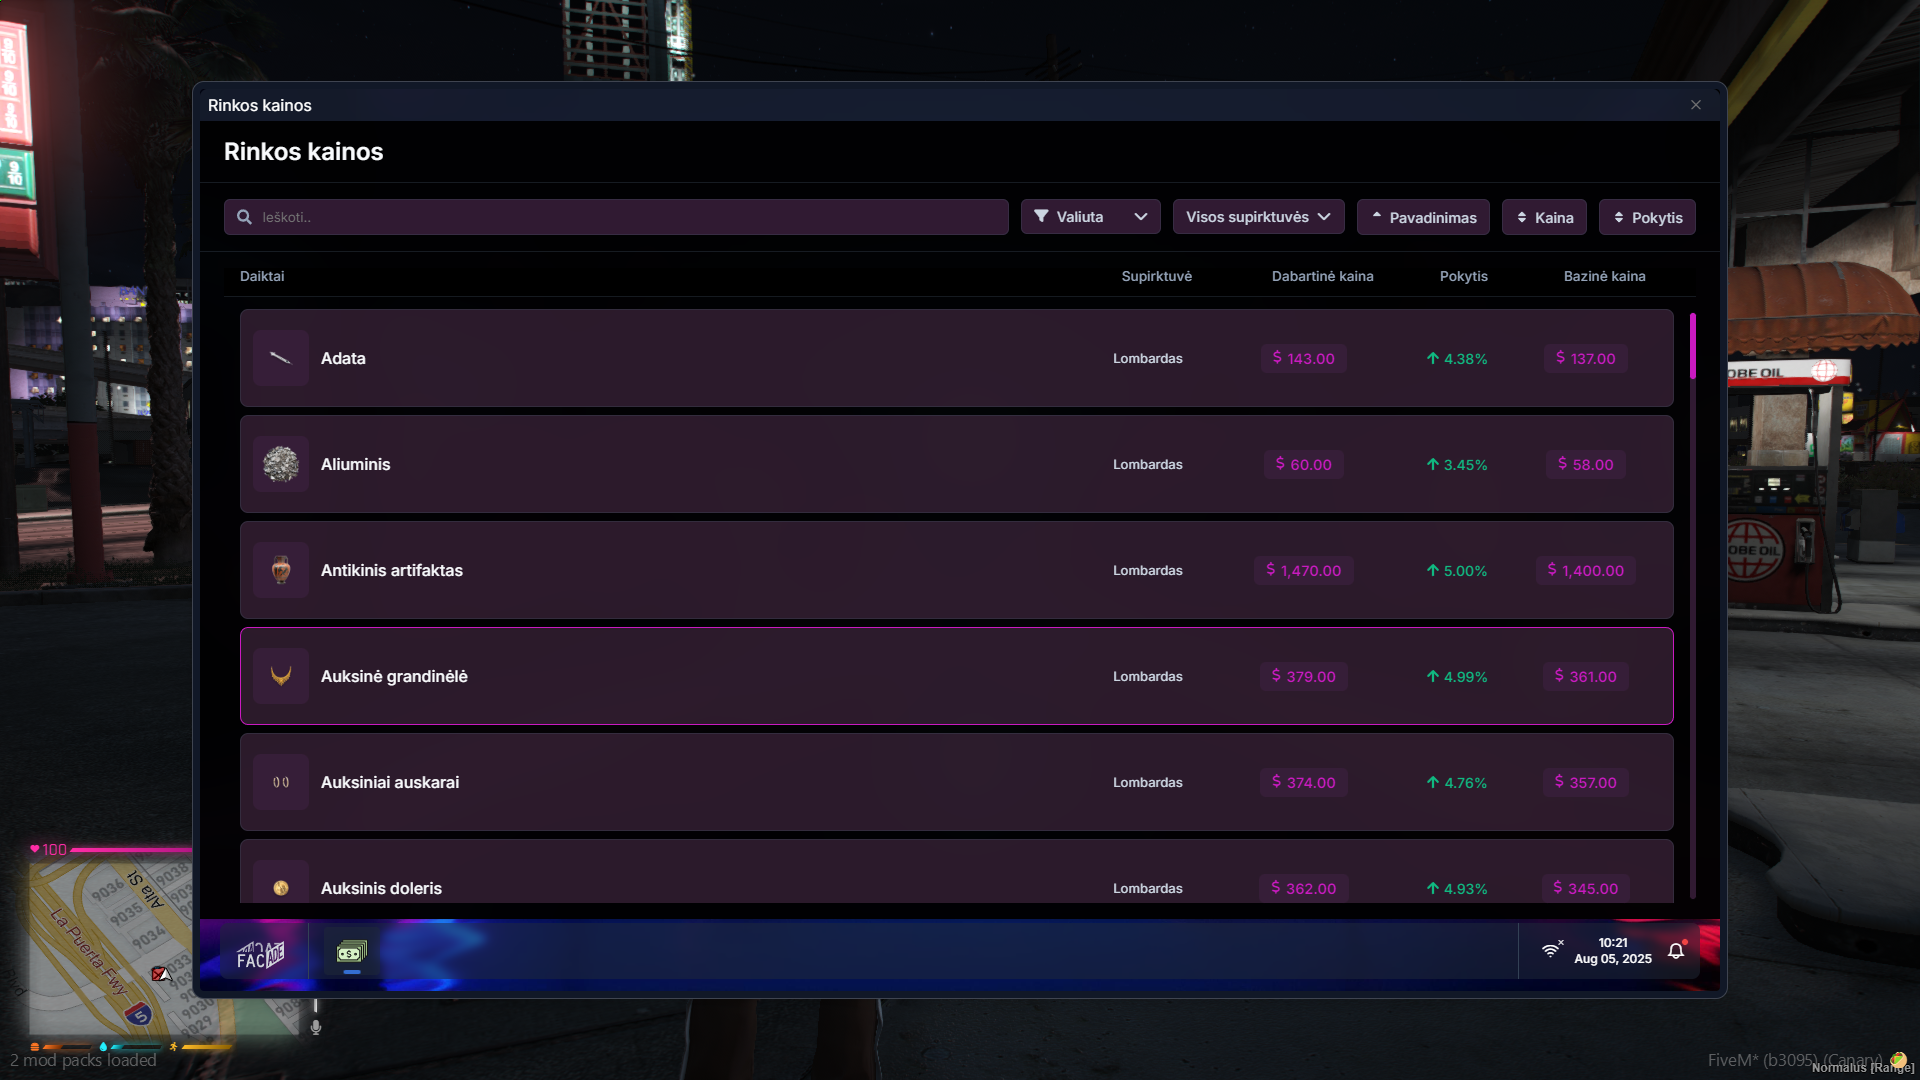Image resolution: width=1920 pixels, height=1080 pixels.
Task: Toggle sorting by Pokytis
Action: point(1646,217)
